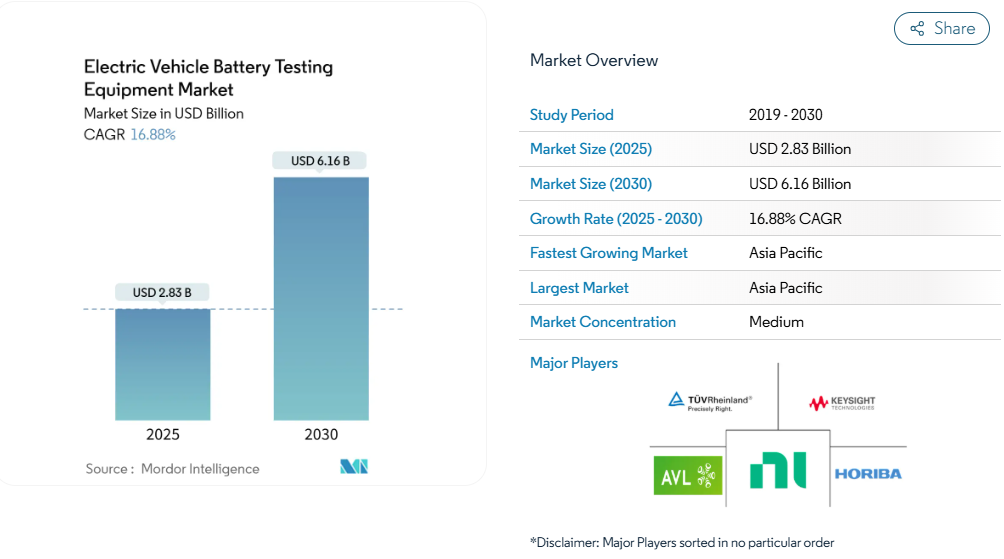
Task: Click the Keysight Technologies logo
Action: click(x=842, y=403)
